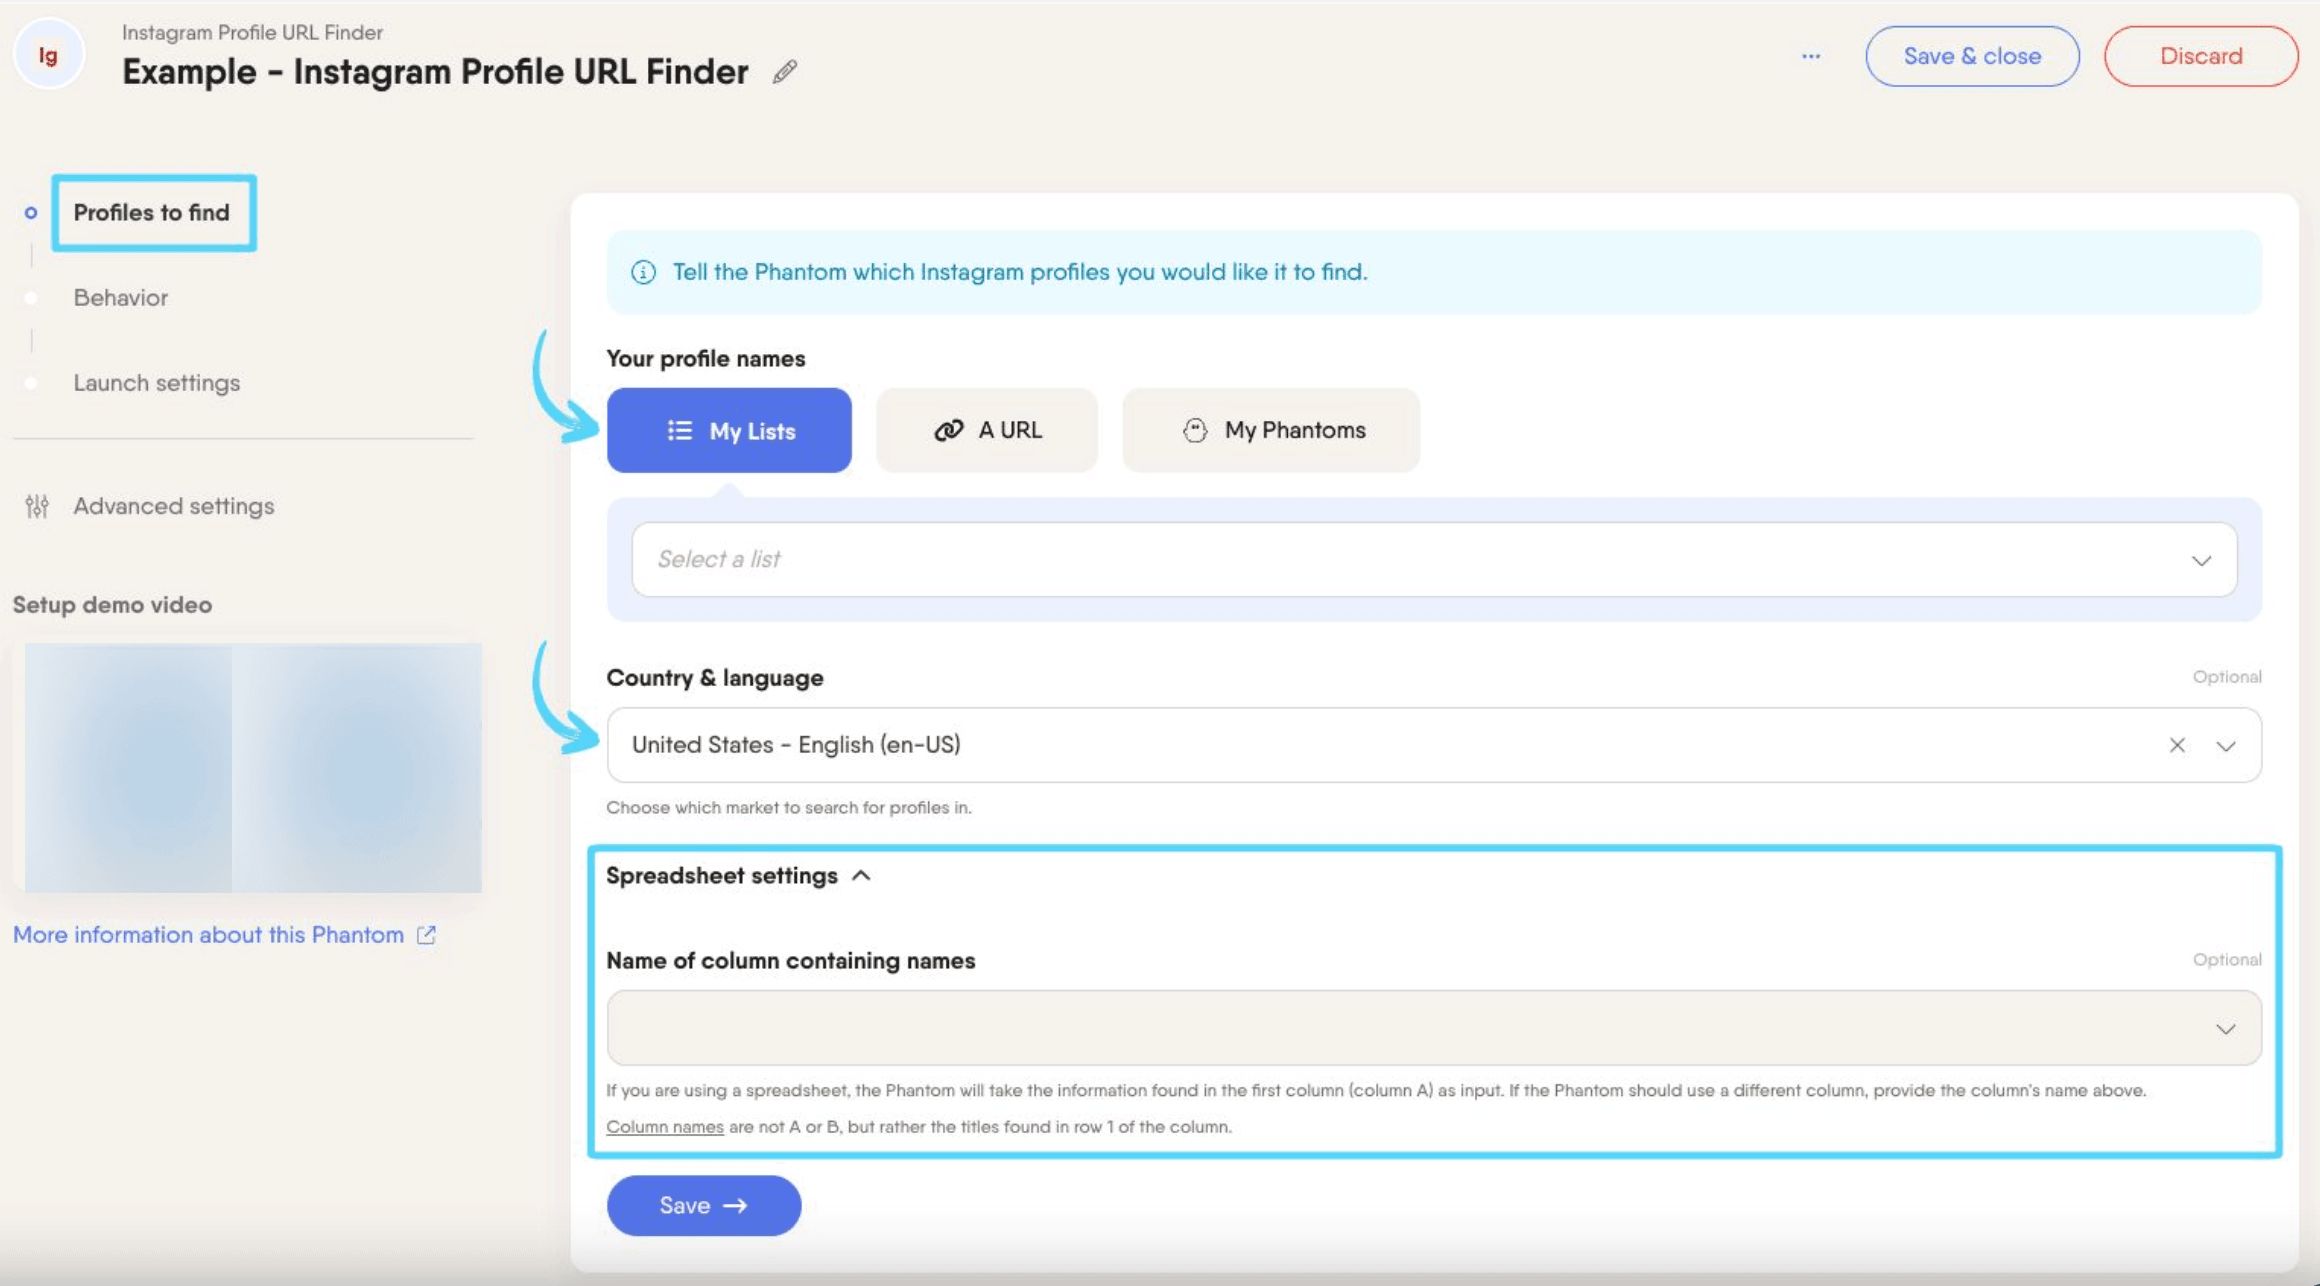Click the ghost icon in My Phantoms

pyautogui.click(x=1195, y=430)
